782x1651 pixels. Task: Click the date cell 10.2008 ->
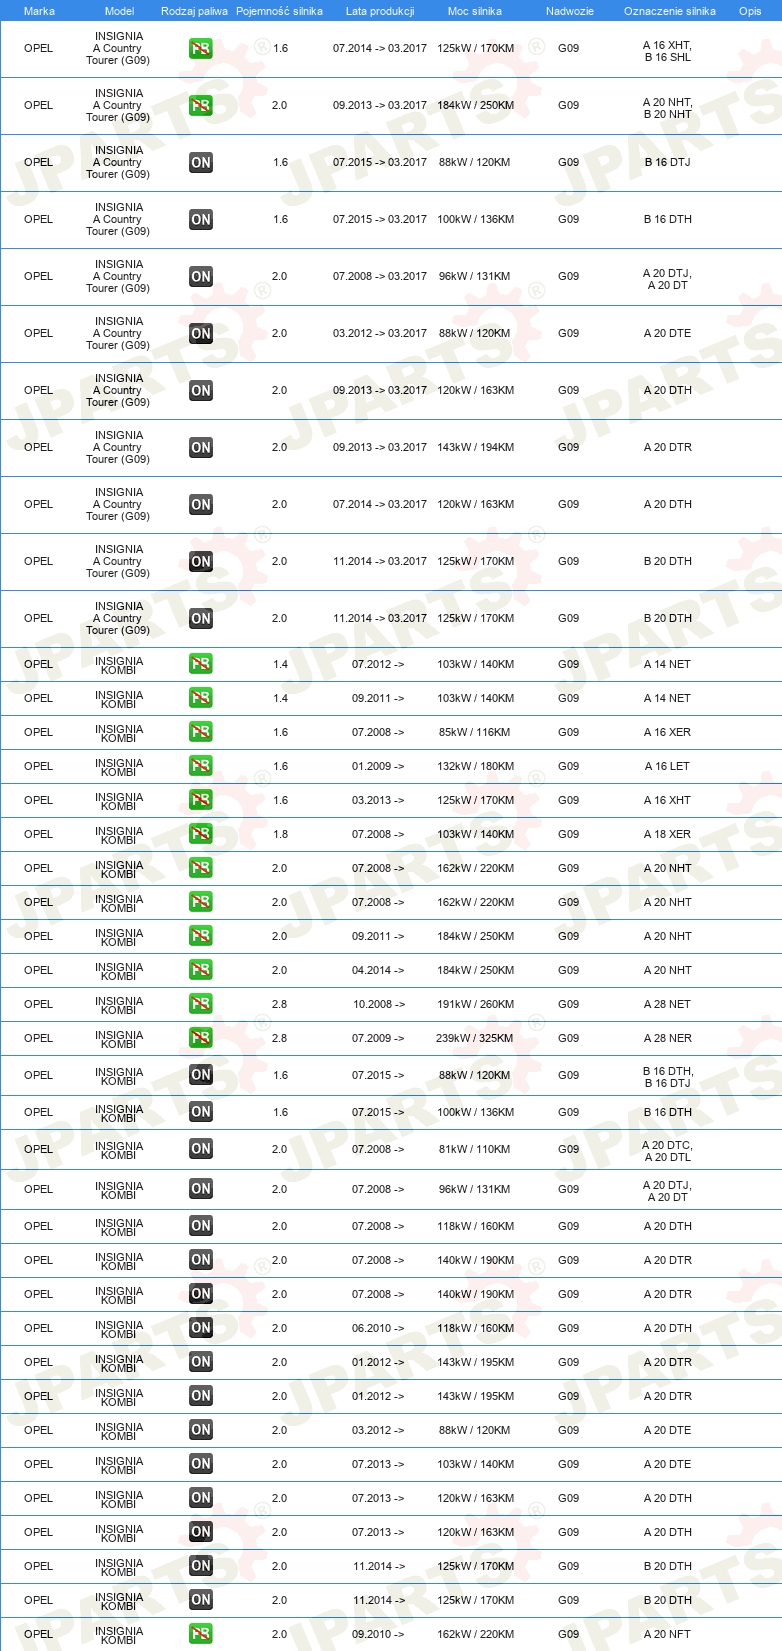pyautogui.click(x=379, y=1004)
